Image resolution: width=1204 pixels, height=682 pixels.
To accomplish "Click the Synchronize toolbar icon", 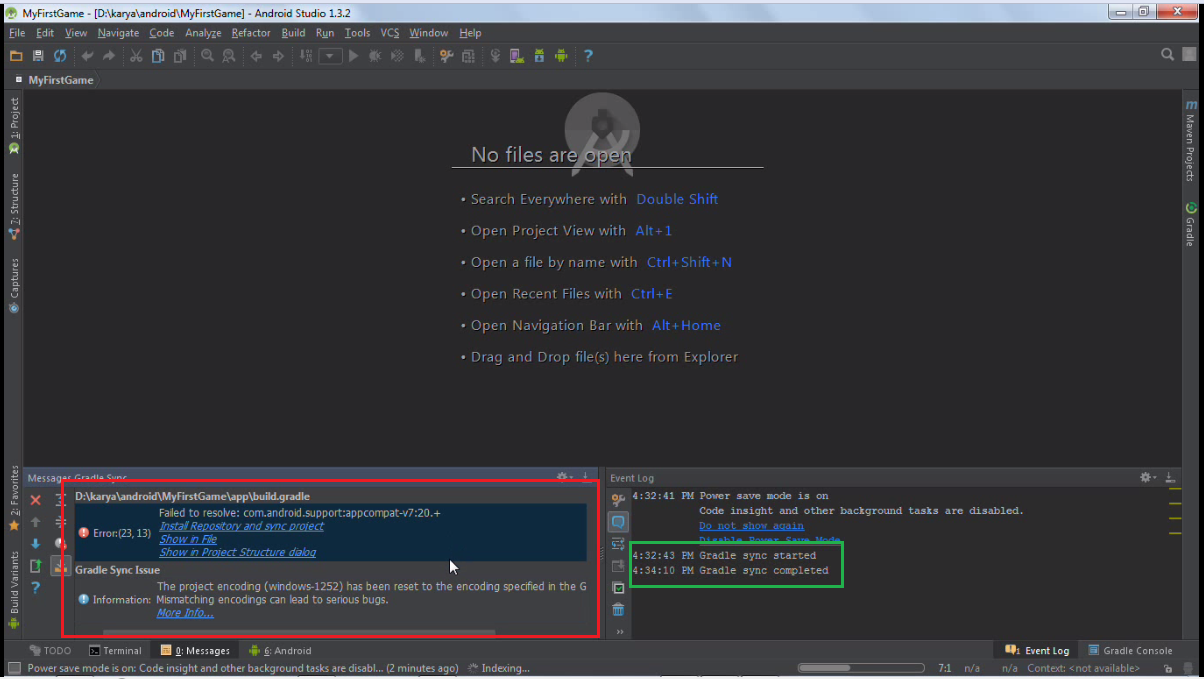I will coord(60,56).
